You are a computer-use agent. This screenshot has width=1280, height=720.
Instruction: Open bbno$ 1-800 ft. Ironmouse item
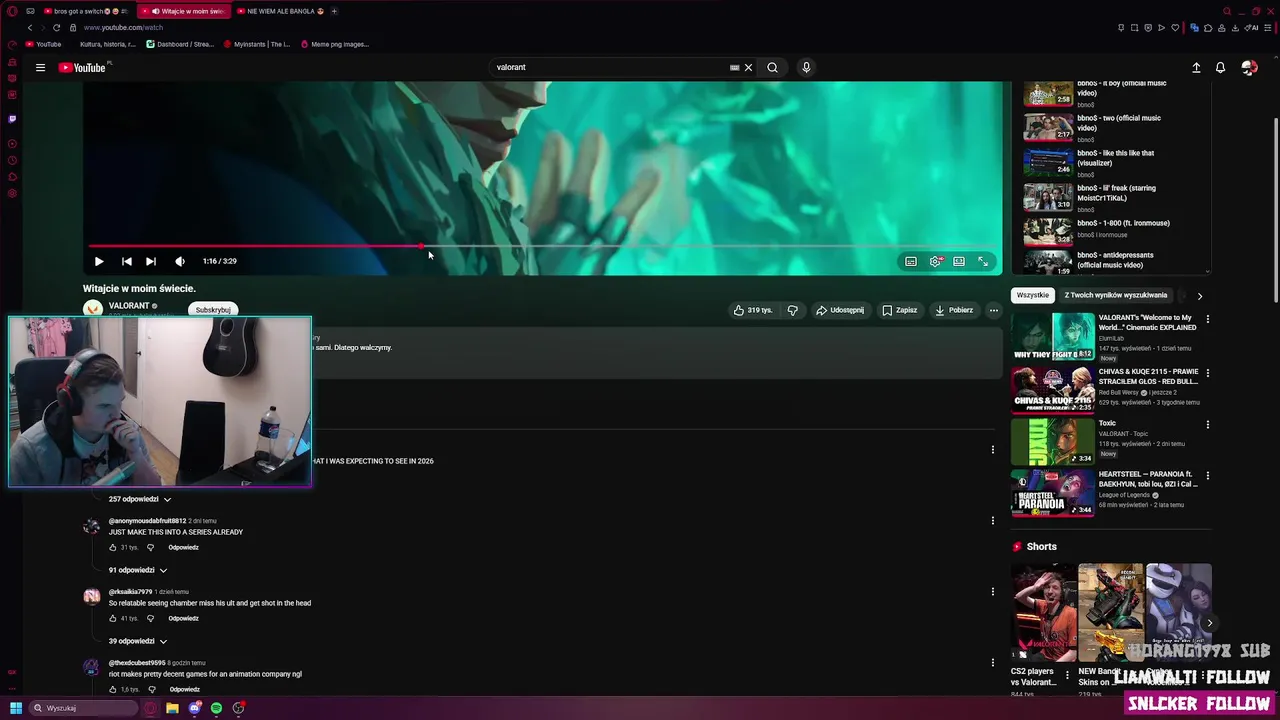[x=1114, y=230]
